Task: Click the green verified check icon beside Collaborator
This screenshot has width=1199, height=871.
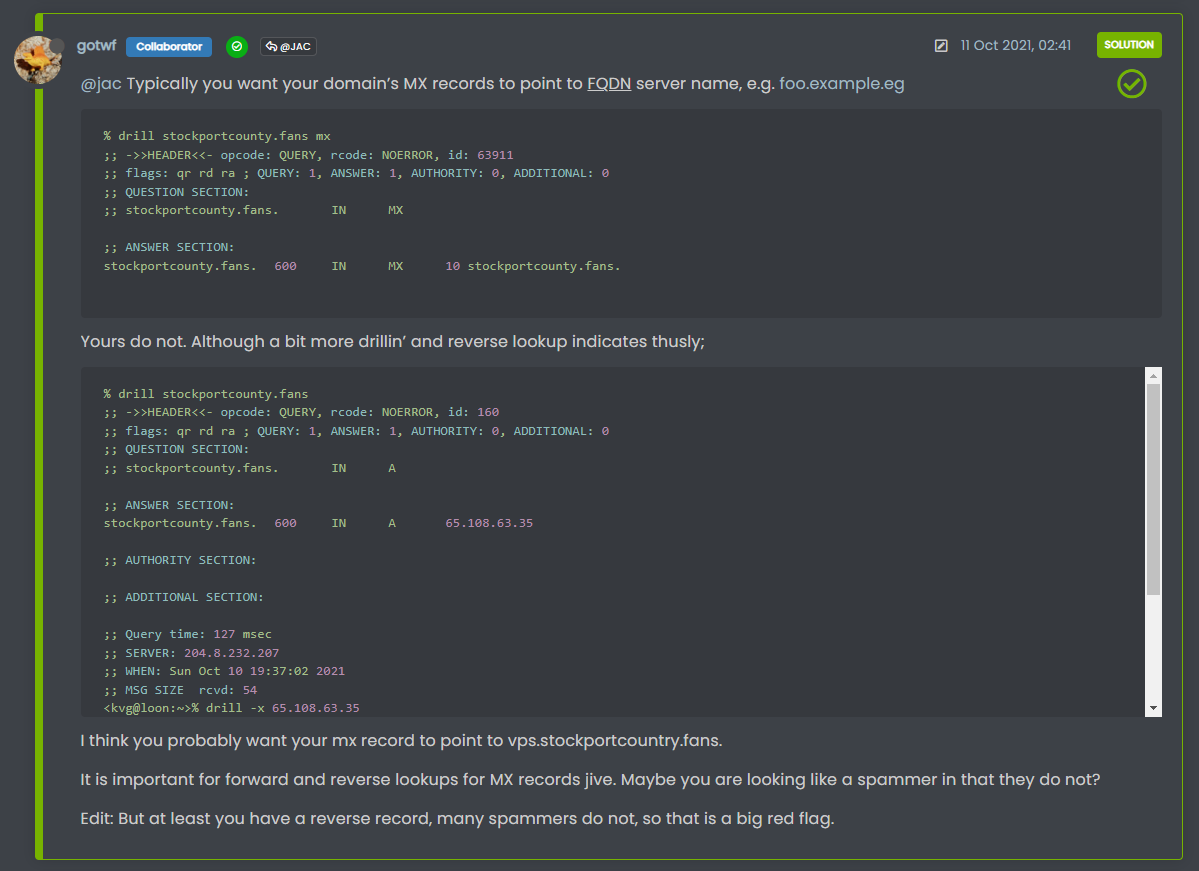Action: point(236,46)
